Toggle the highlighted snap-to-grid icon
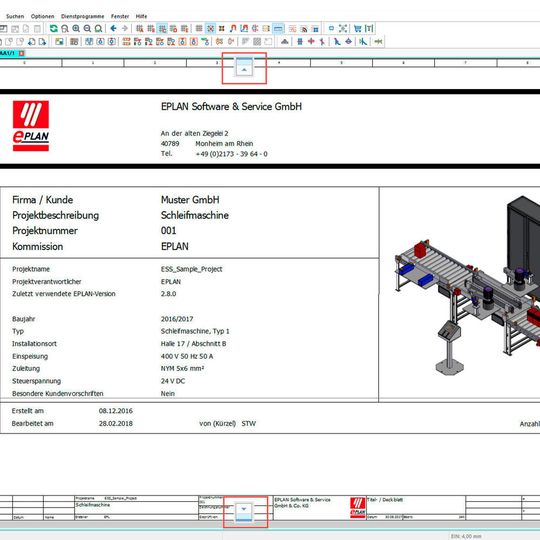The image size is (540, 540). pyautogui.click(x=210, y=29)
